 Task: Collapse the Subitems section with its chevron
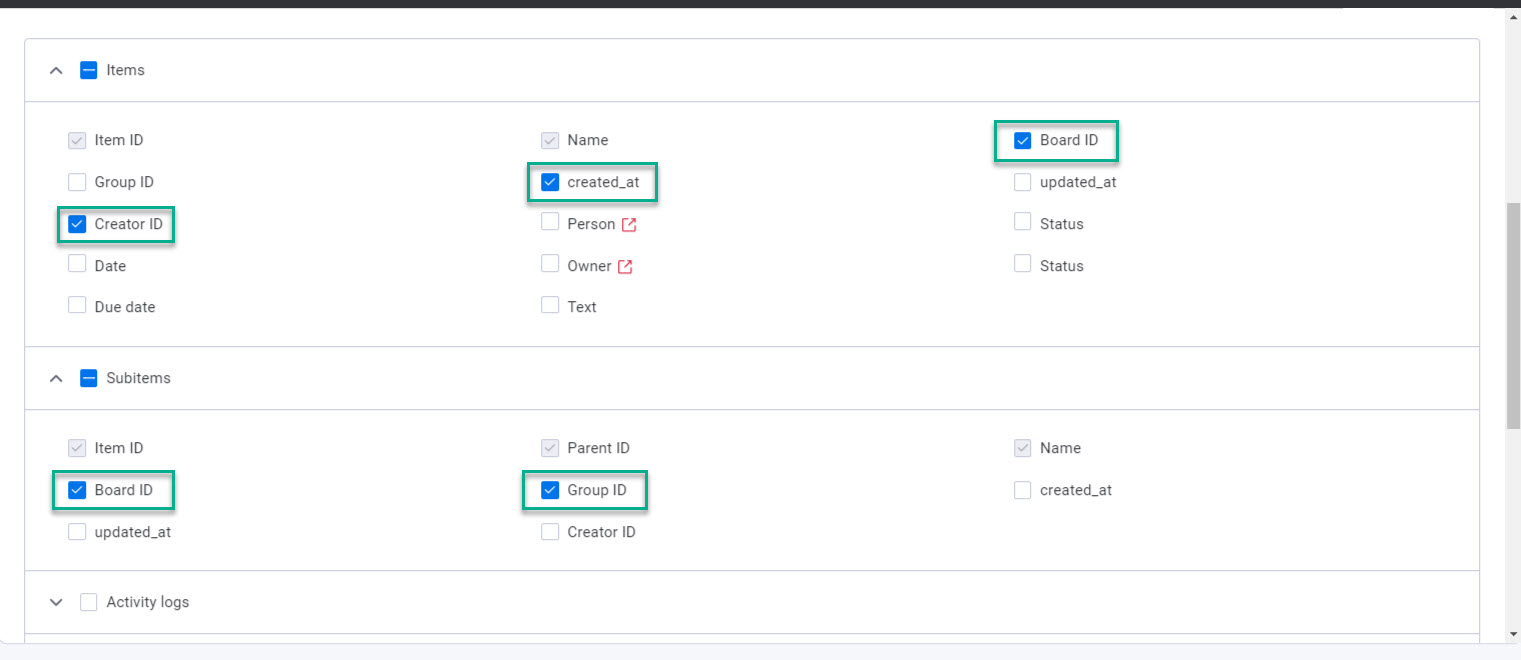coord(57,379)
